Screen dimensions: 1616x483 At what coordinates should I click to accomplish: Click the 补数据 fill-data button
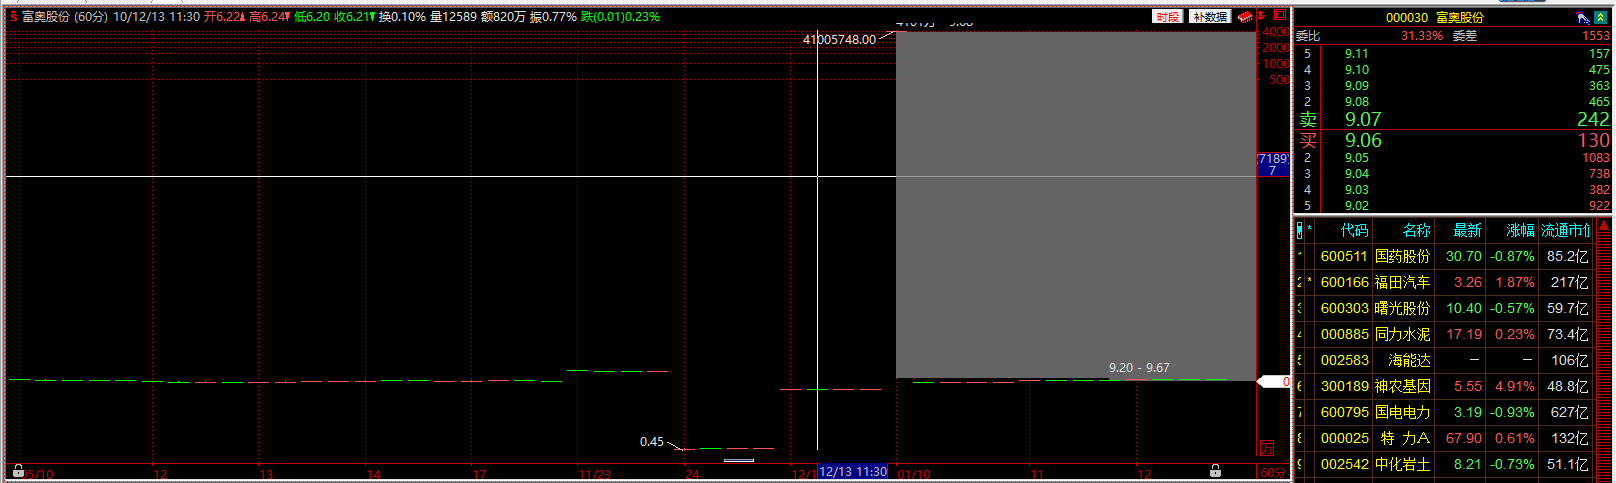pos(1210,17)
